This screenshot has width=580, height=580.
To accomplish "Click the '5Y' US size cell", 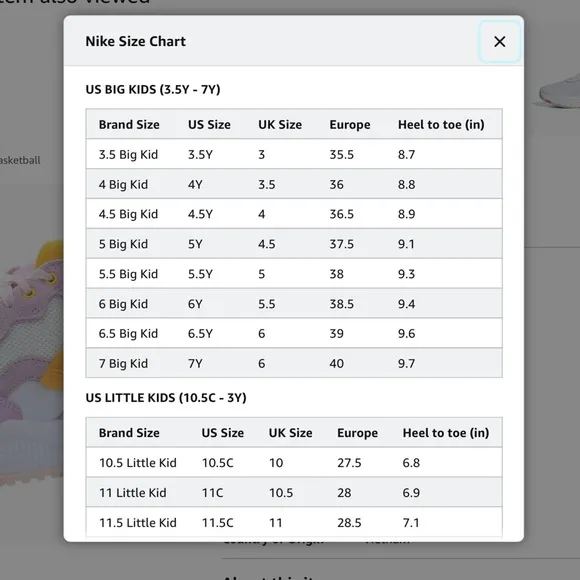I will (x=195, y=244).
